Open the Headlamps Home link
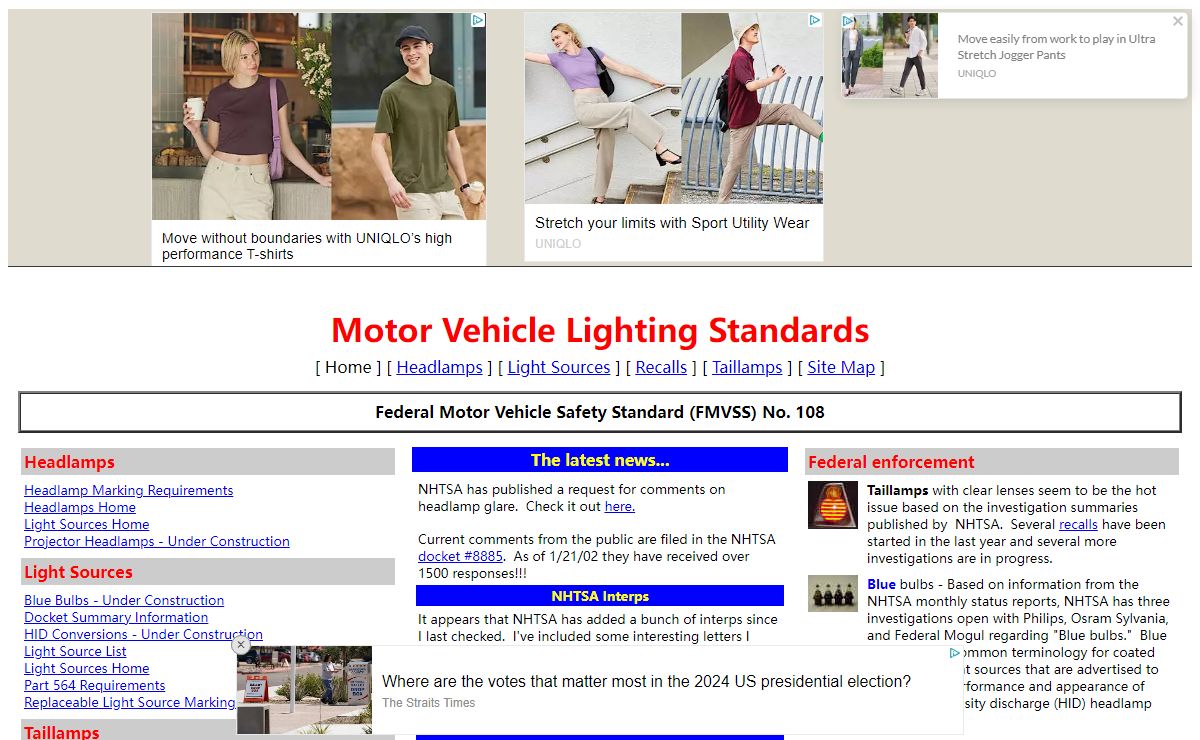 80,507
